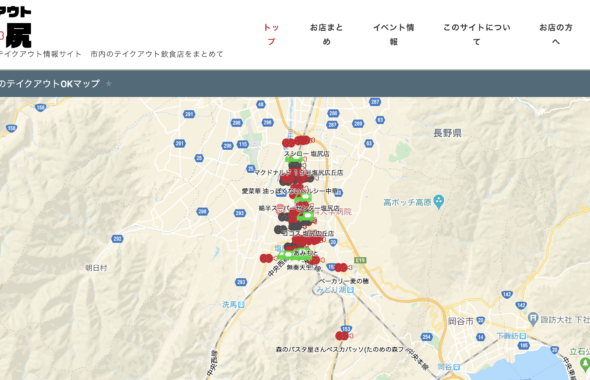
Task: Open the お店の方へ link
Action: (556, 35)
